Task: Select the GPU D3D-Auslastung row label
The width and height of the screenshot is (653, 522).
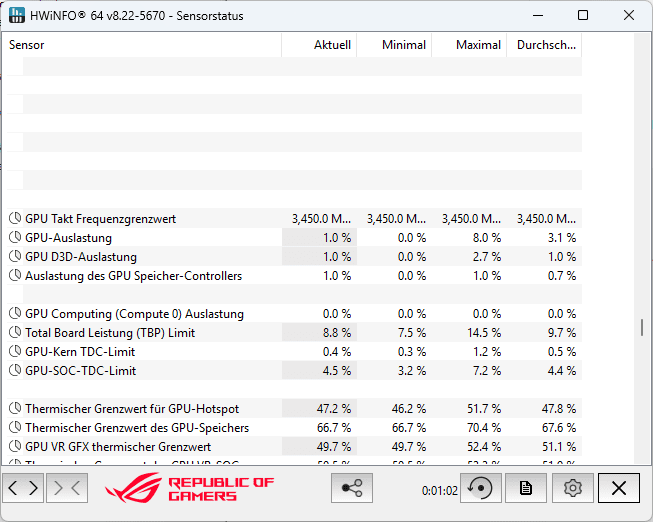Action: pyautogui.click(x=81, y=257)
